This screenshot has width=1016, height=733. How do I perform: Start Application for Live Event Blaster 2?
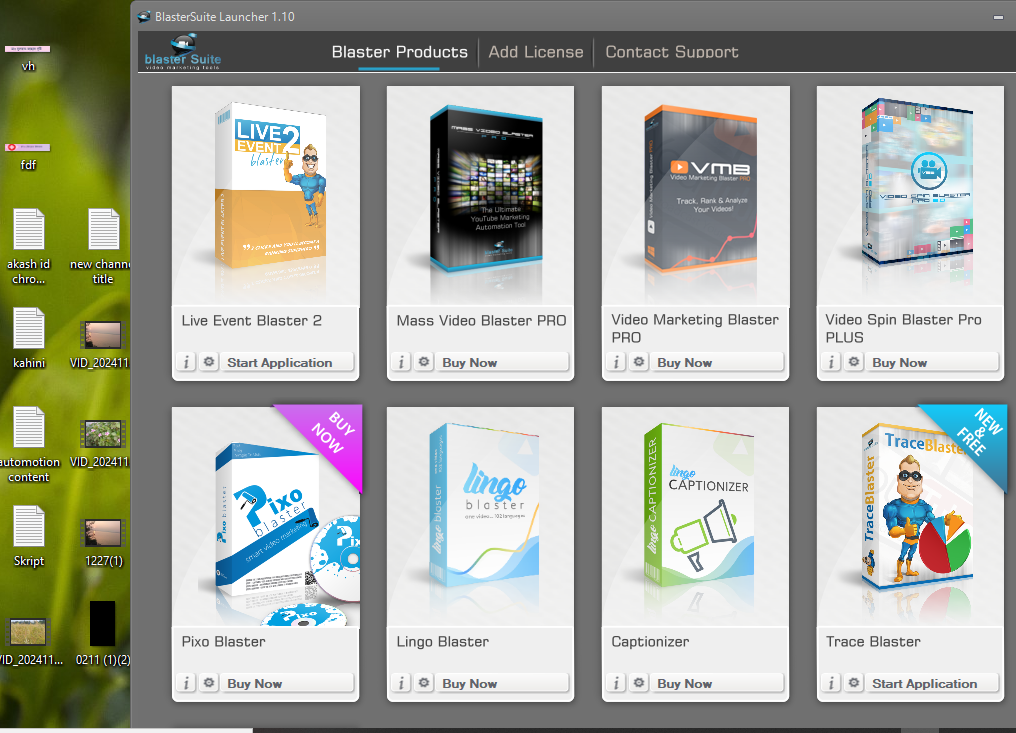(286, 362)
